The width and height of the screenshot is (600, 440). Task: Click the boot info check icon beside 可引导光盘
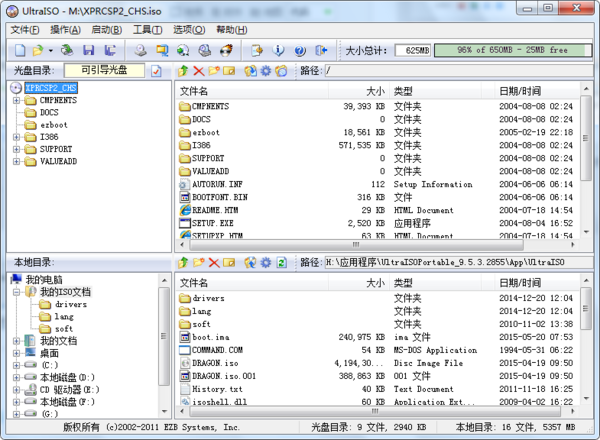pos(156,71)
